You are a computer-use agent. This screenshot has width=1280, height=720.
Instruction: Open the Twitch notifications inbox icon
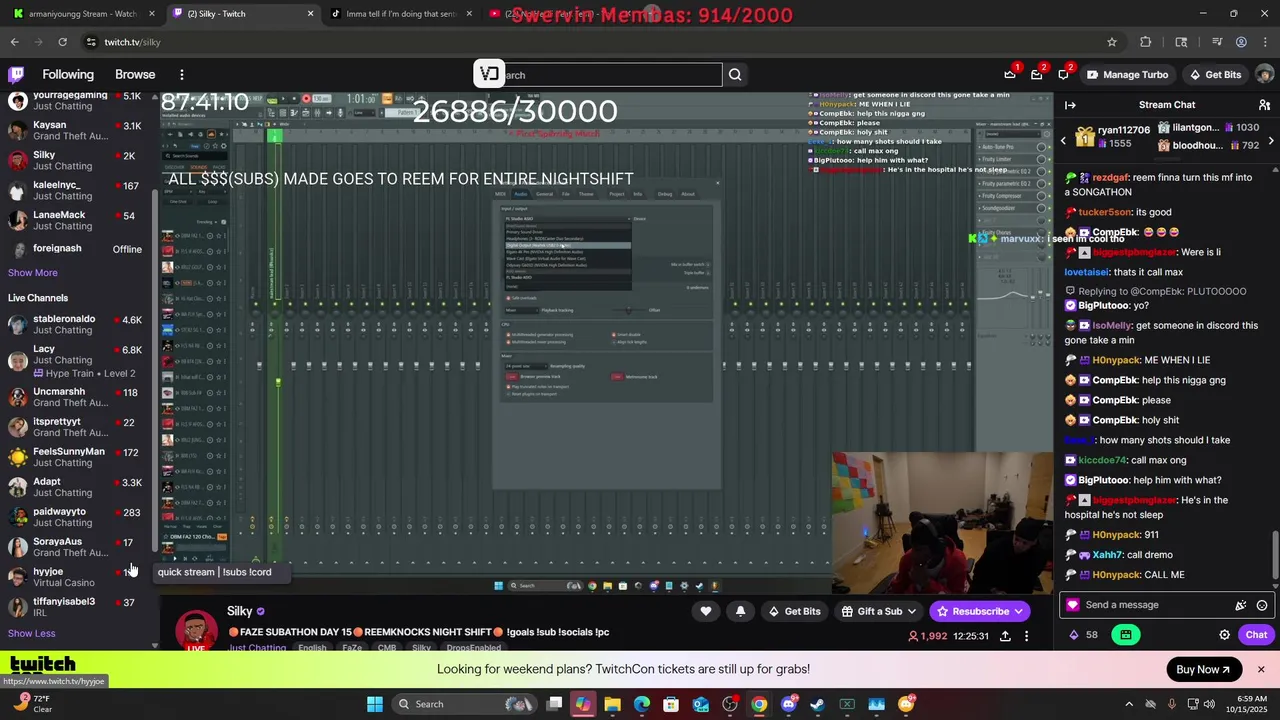coord(1037,74)
